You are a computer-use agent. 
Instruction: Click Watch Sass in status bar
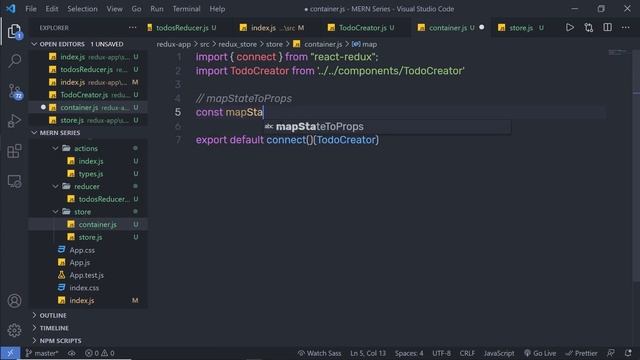(x=319, y=353)
